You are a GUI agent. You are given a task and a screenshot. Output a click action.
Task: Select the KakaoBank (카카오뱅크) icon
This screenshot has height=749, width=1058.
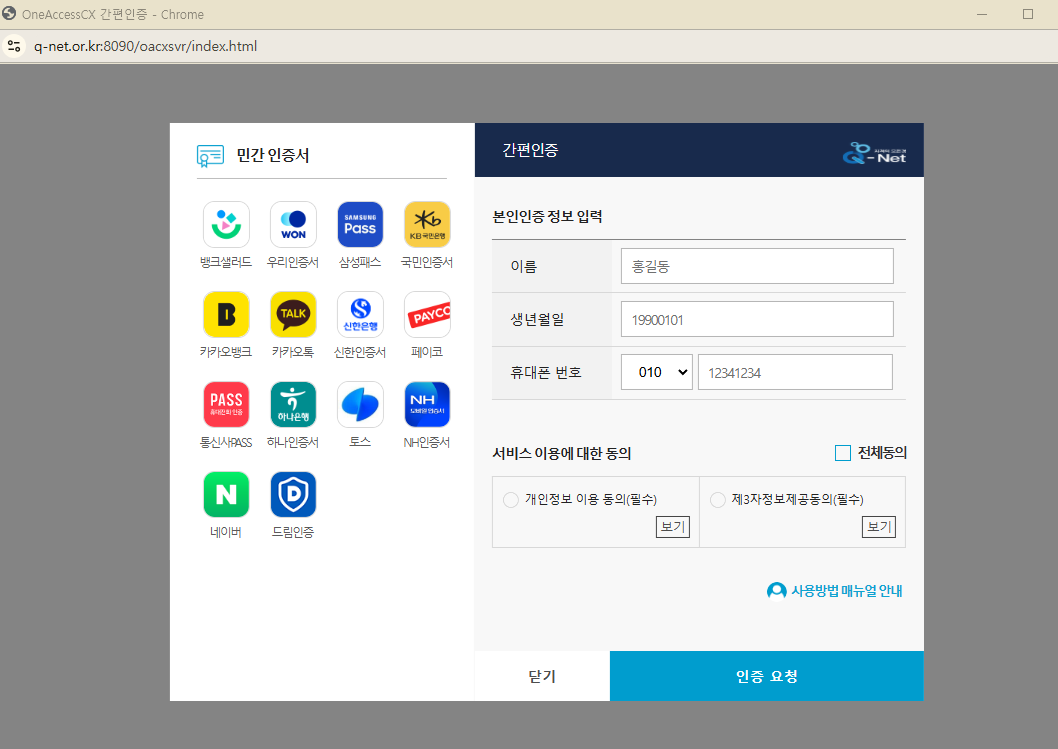coord(226,314)
